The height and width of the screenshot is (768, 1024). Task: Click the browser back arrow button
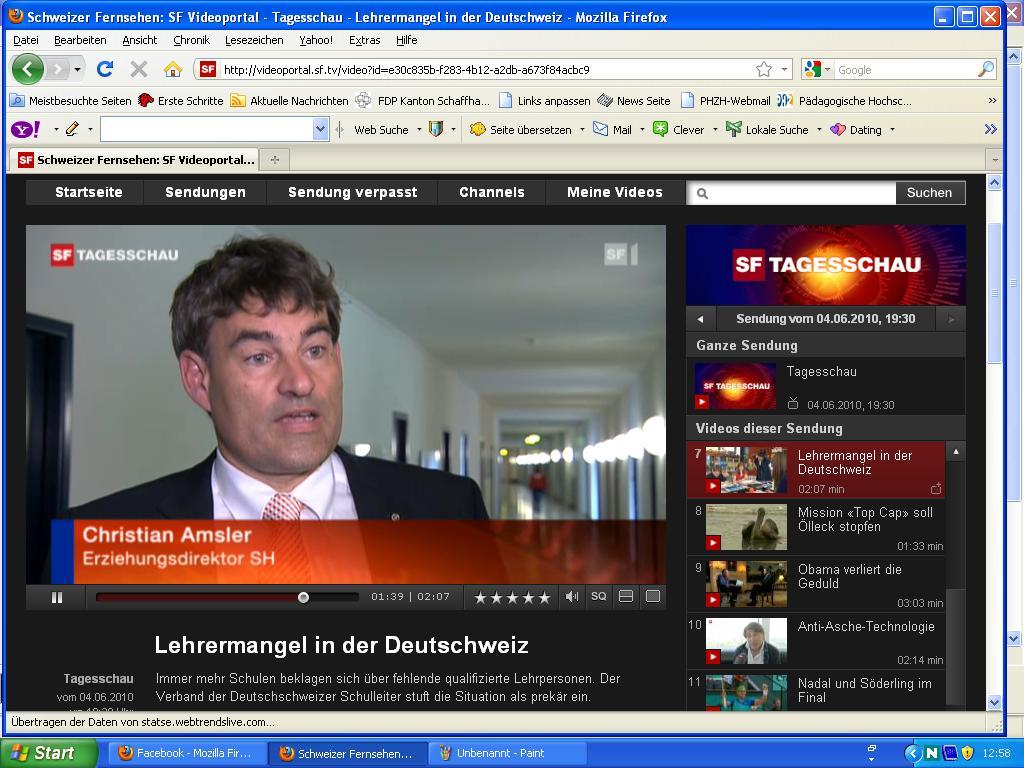click(x=28, y=69)
